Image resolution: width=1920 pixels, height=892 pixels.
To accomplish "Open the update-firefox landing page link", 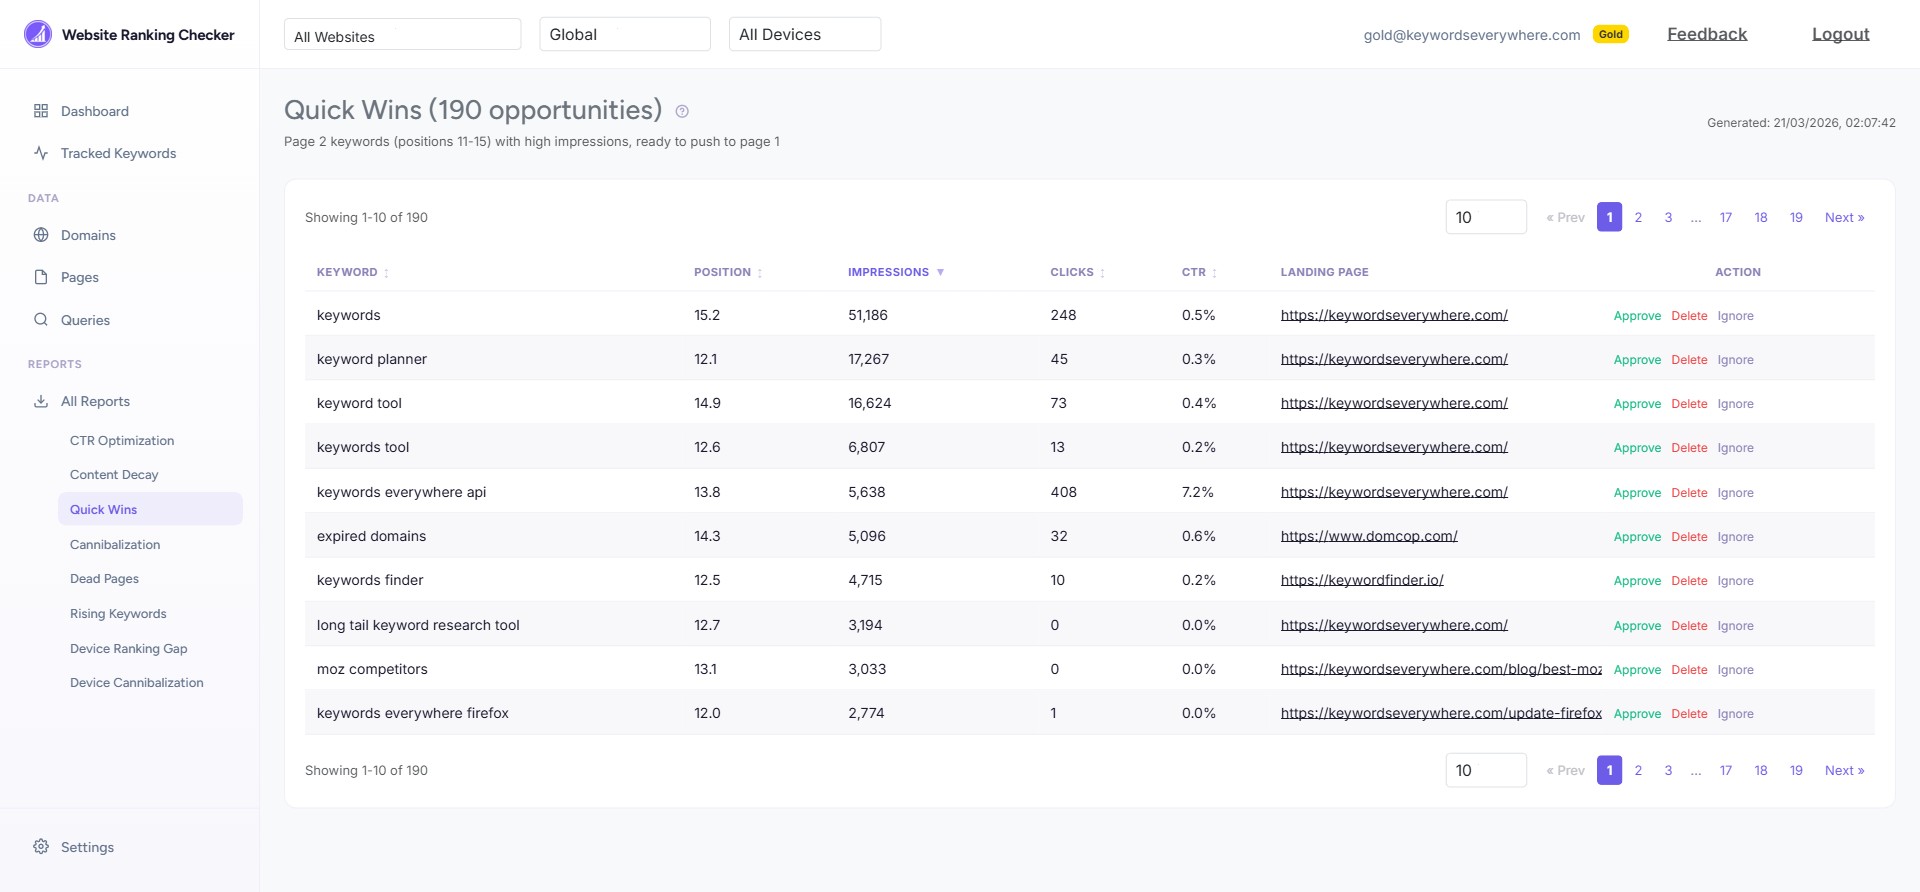I will coord(1441,713).
